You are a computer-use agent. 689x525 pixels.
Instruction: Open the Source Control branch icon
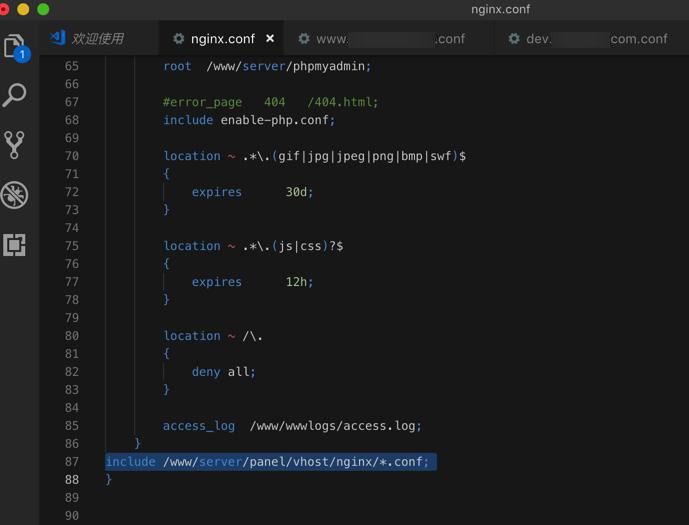14,145
